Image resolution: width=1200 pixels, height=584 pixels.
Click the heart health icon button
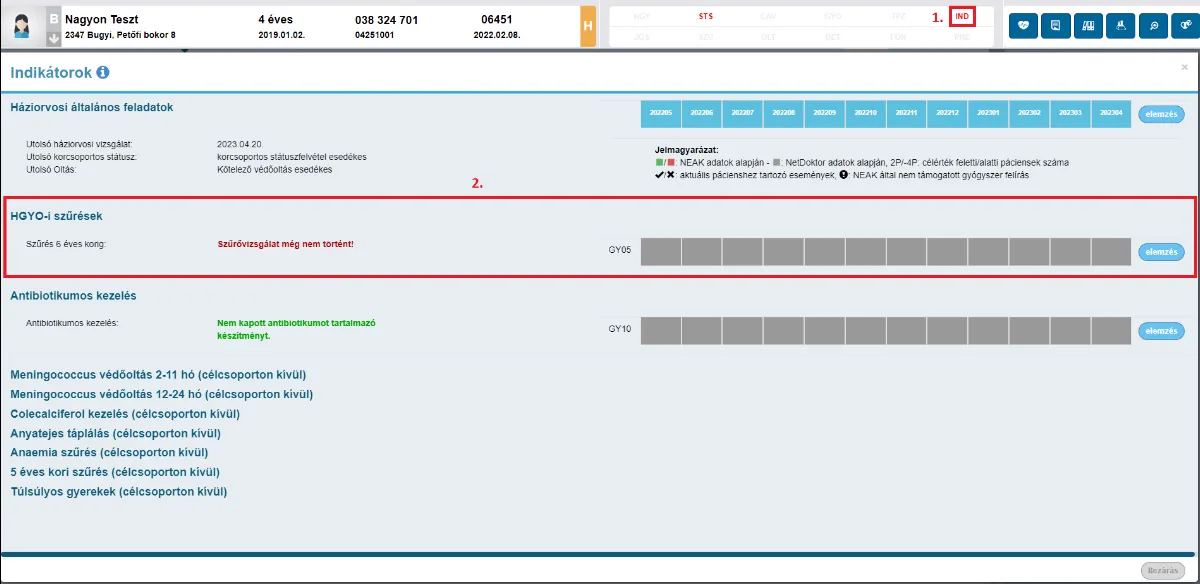click(1023, 25)
